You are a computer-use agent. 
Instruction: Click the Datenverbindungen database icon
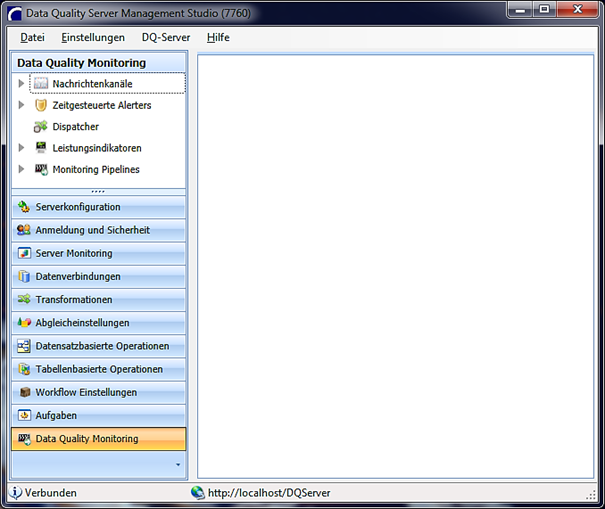[24, 276]
